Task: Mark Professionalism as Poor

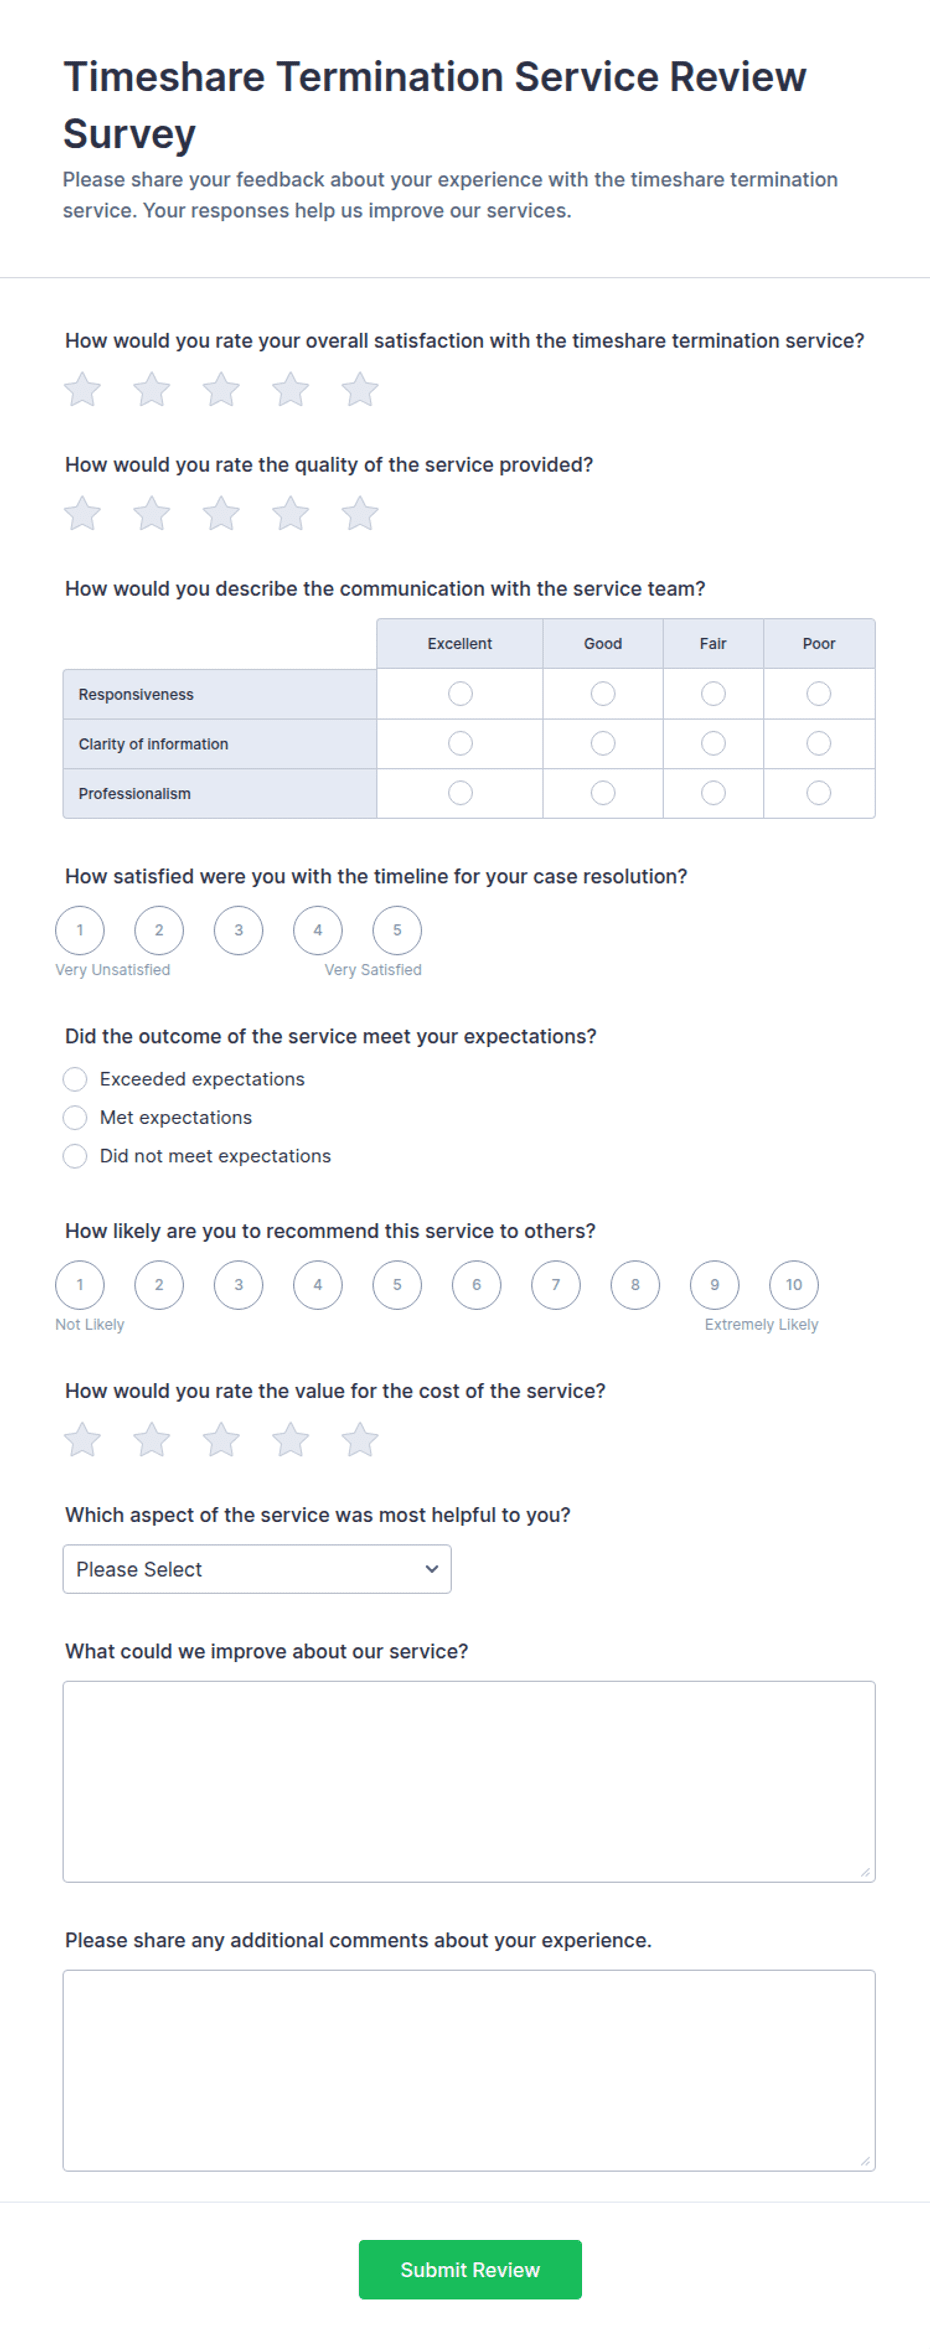Action: tap(819, 793)
